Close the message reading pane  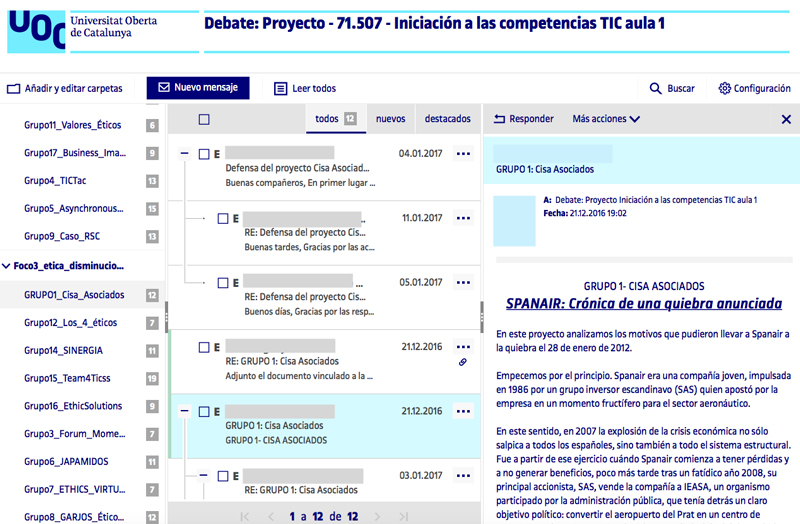(786, 119)
